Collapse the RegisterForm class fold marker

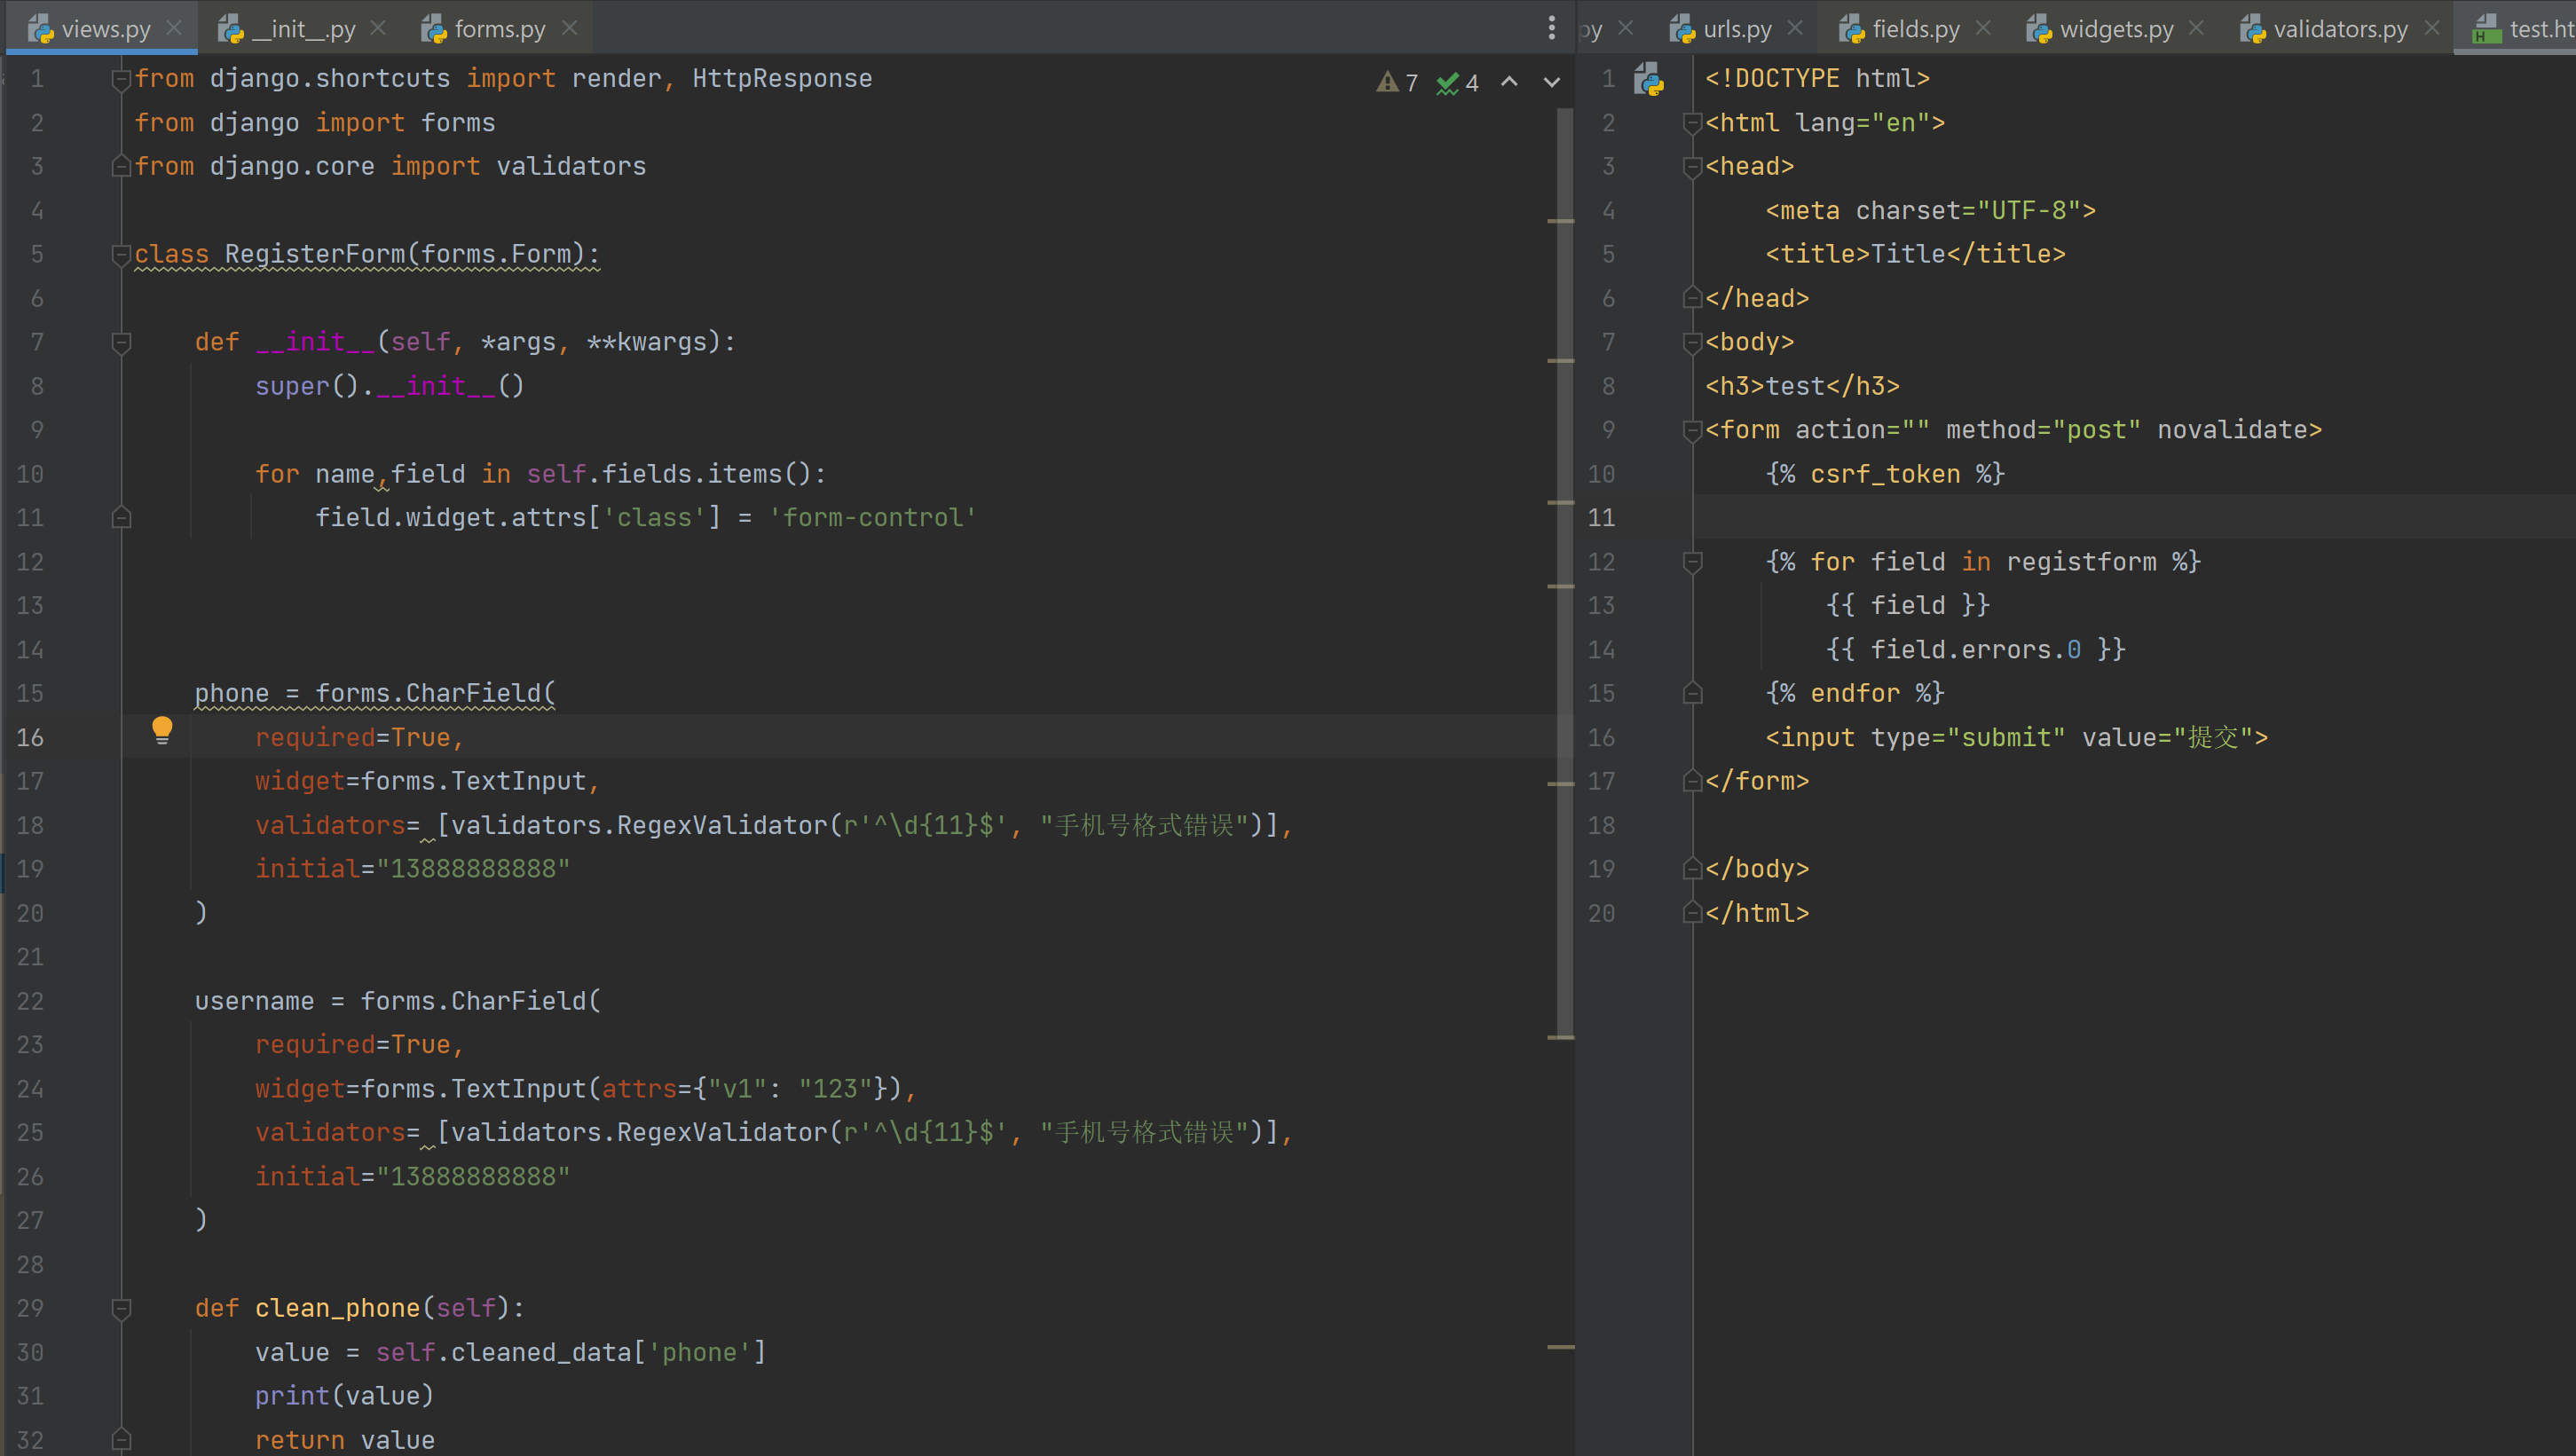click(x=121, y=254)
